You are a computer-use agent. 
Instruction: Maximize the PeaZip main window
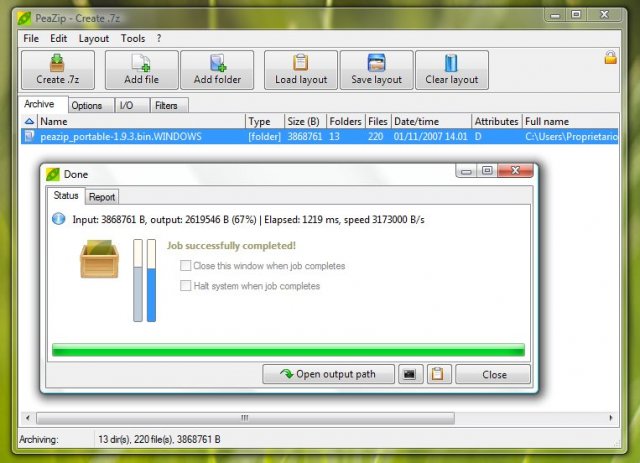pyautogui.click(x=576, y=15)
